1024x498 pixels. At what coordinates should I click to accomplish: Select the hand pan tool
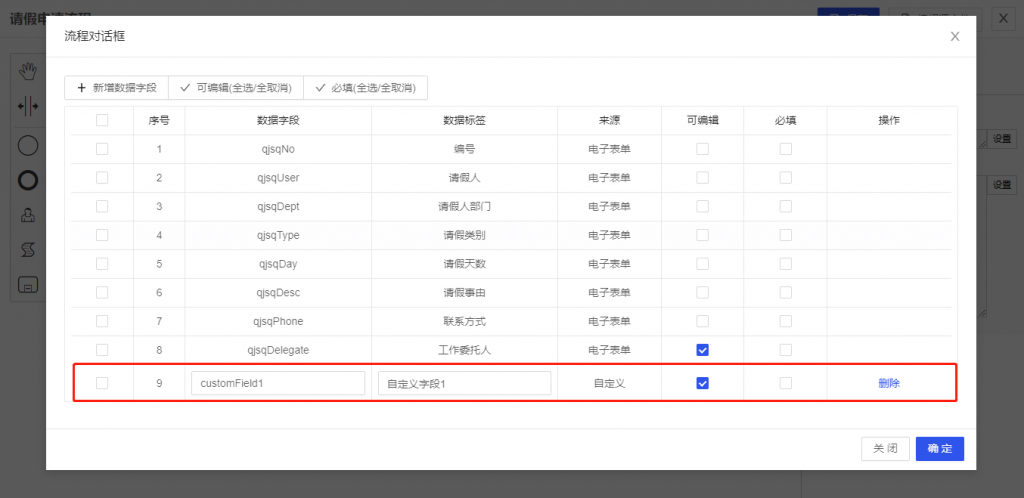(28, 70)
